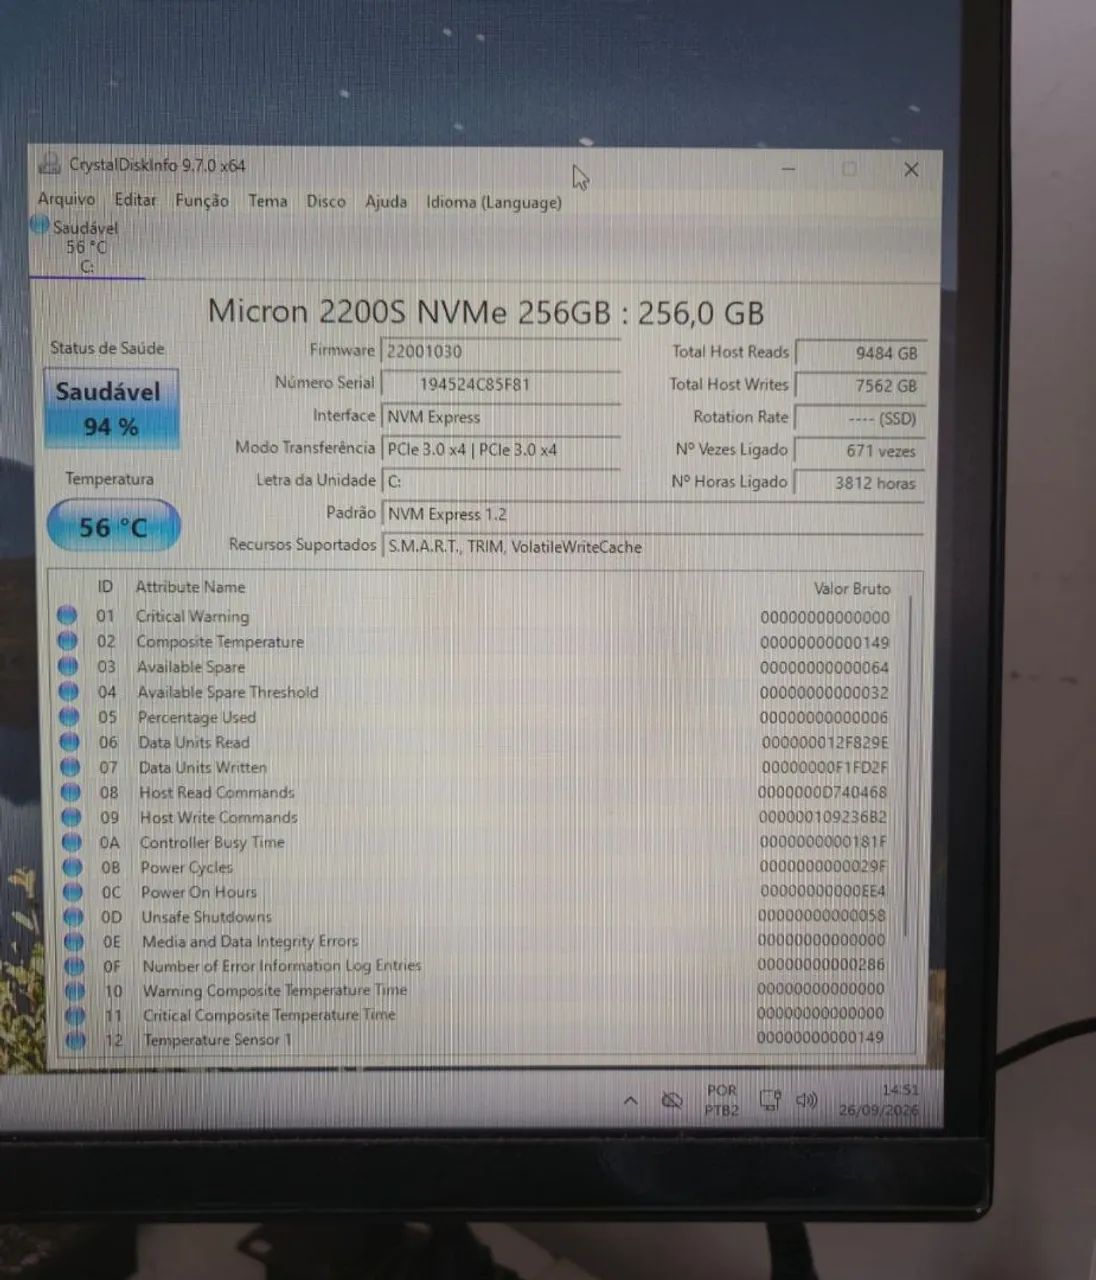Click the Nº Vezes Ligado value 671 vezes

(x=860, y=450)
